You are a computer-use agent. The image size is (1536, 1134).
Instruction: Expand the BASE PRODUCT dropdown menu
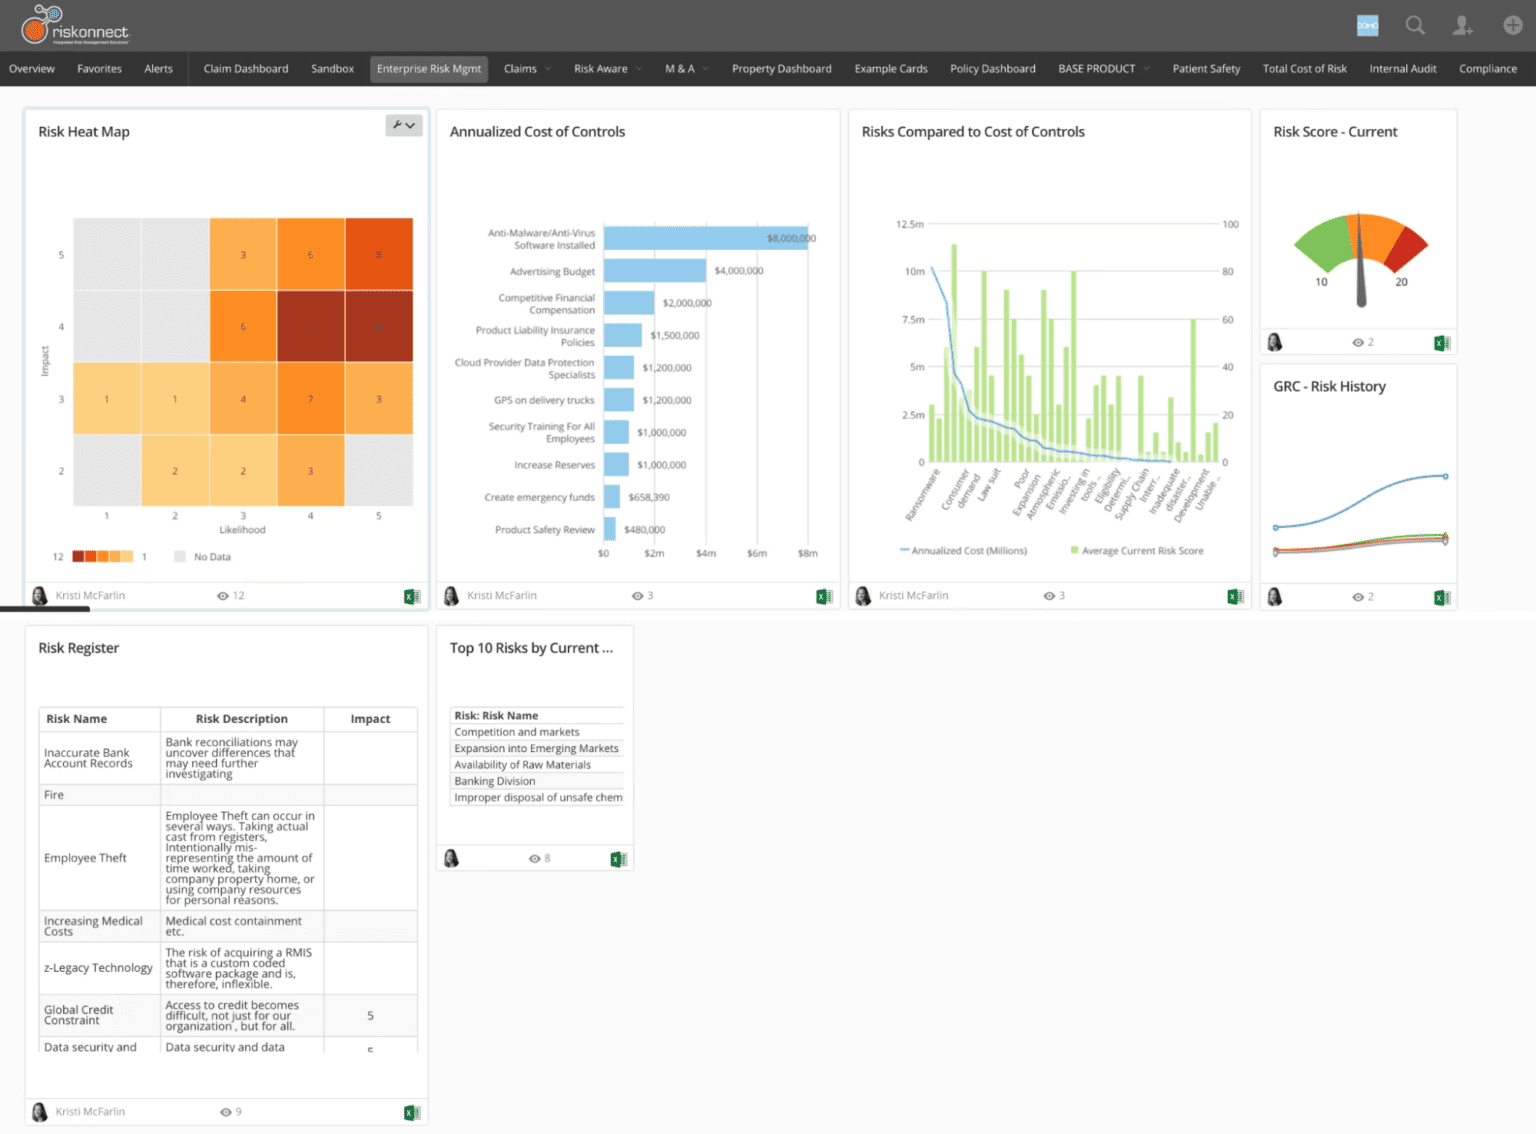(1099, 68)
